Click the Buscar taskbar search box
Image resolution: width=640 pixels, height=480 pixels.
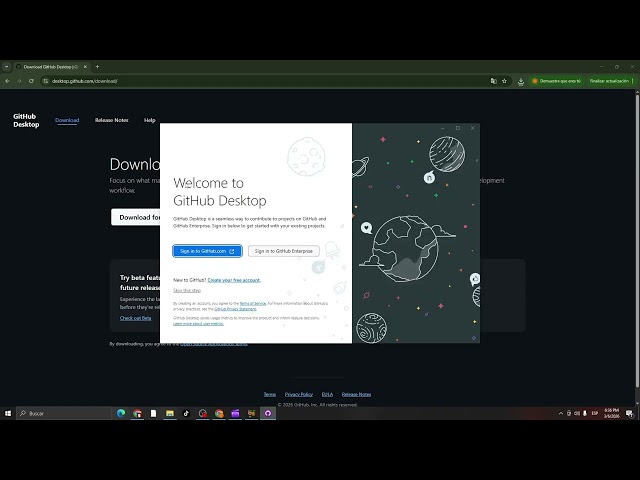pyautogui.click(x=64, y=413)
